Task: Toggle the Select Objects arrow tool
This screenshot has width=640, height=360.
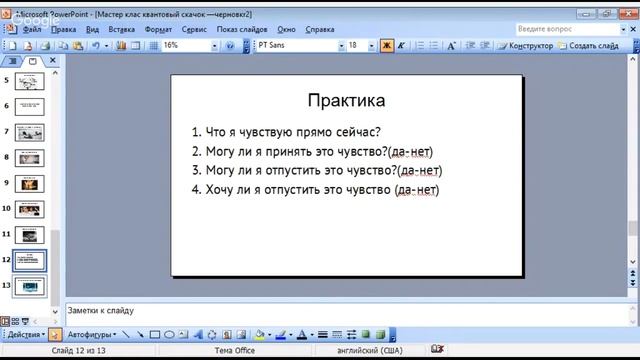Action: [54, 335]
